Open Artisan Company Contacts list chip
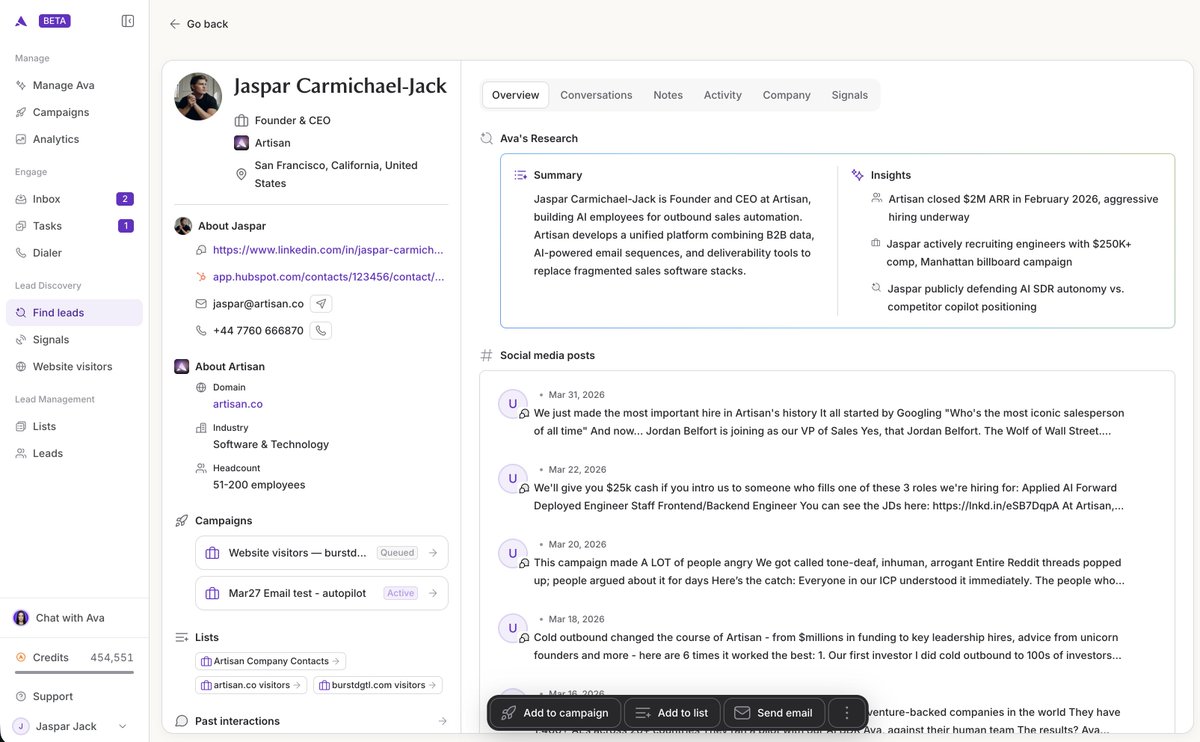The height and width of the screenshot is (742, 1200). pos(271,661)
